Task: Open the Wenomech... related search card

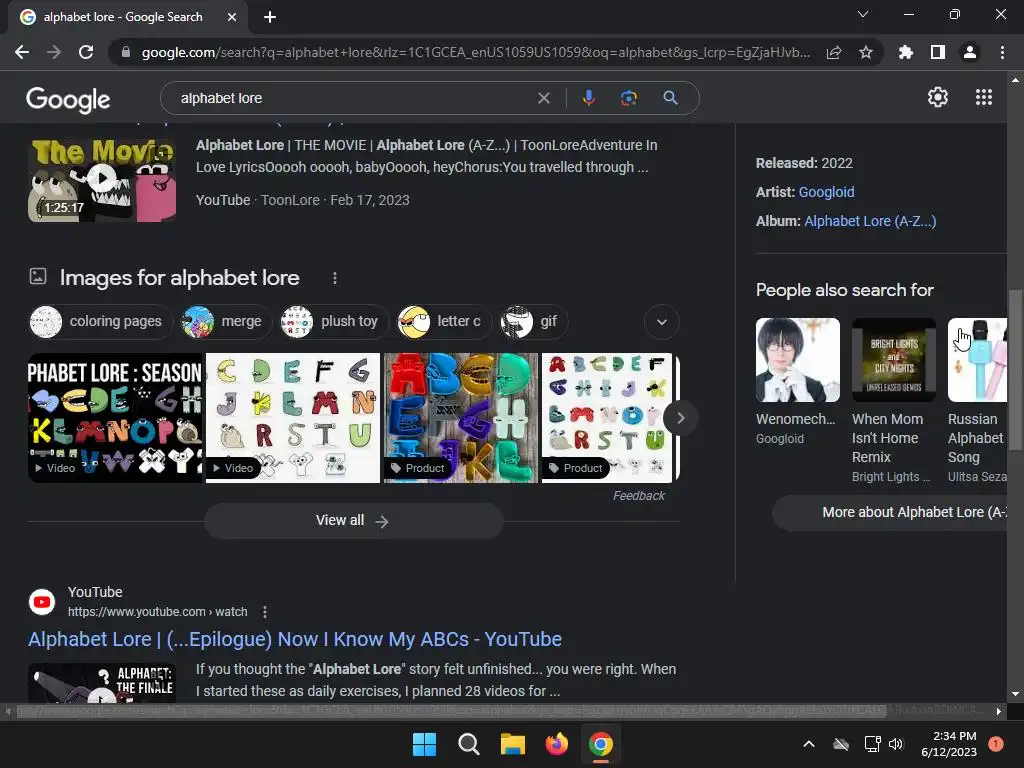Action: point(797,383)
